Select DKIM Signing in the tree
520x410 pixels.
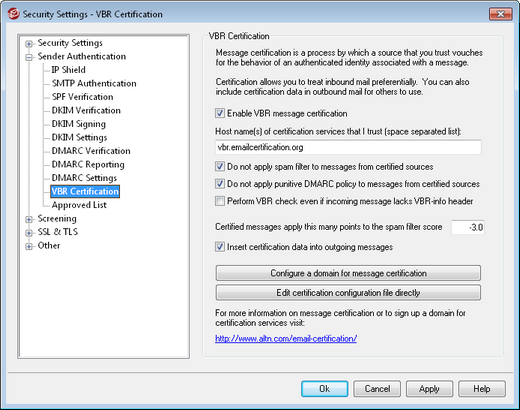[79, 124]
